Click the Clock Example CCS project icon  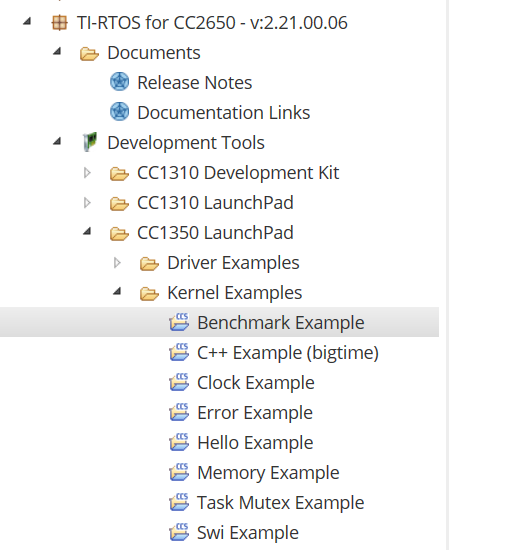click(179, 382)
